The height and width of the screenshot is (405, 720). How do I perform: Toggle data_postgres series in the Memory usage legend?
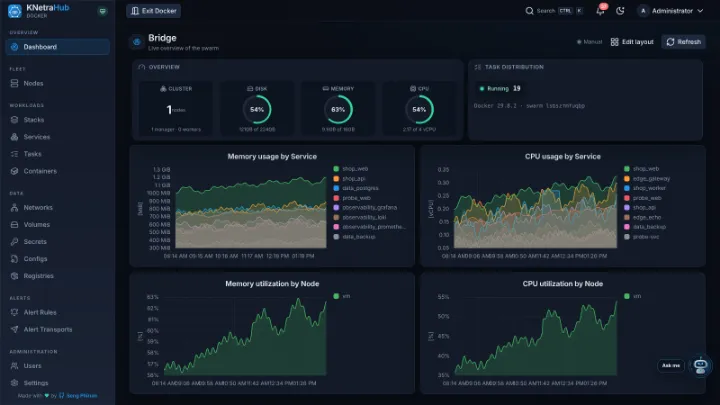pyautogui.click(x=356, y=188)
